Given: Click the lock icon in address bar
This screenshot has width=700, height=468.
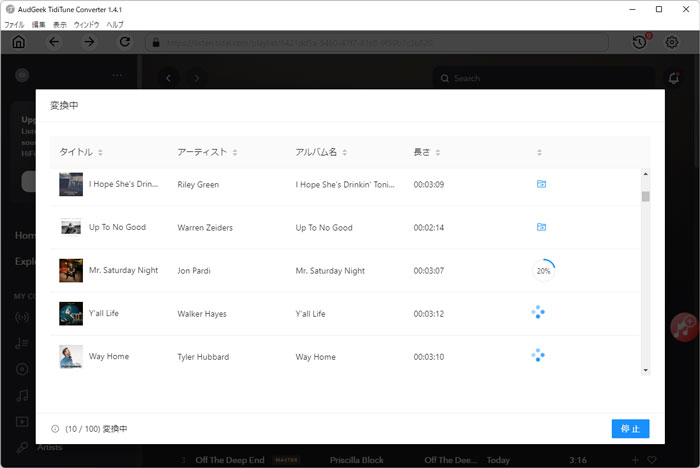Looking at the screenshot, I should (156, 42).
